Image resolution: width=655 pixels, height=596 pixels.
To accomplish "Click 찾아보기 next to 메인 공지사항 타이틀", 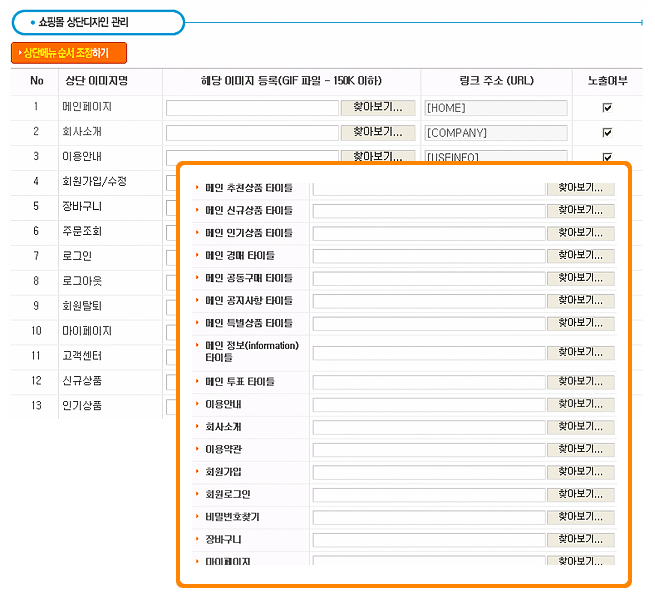I will 580,301.
